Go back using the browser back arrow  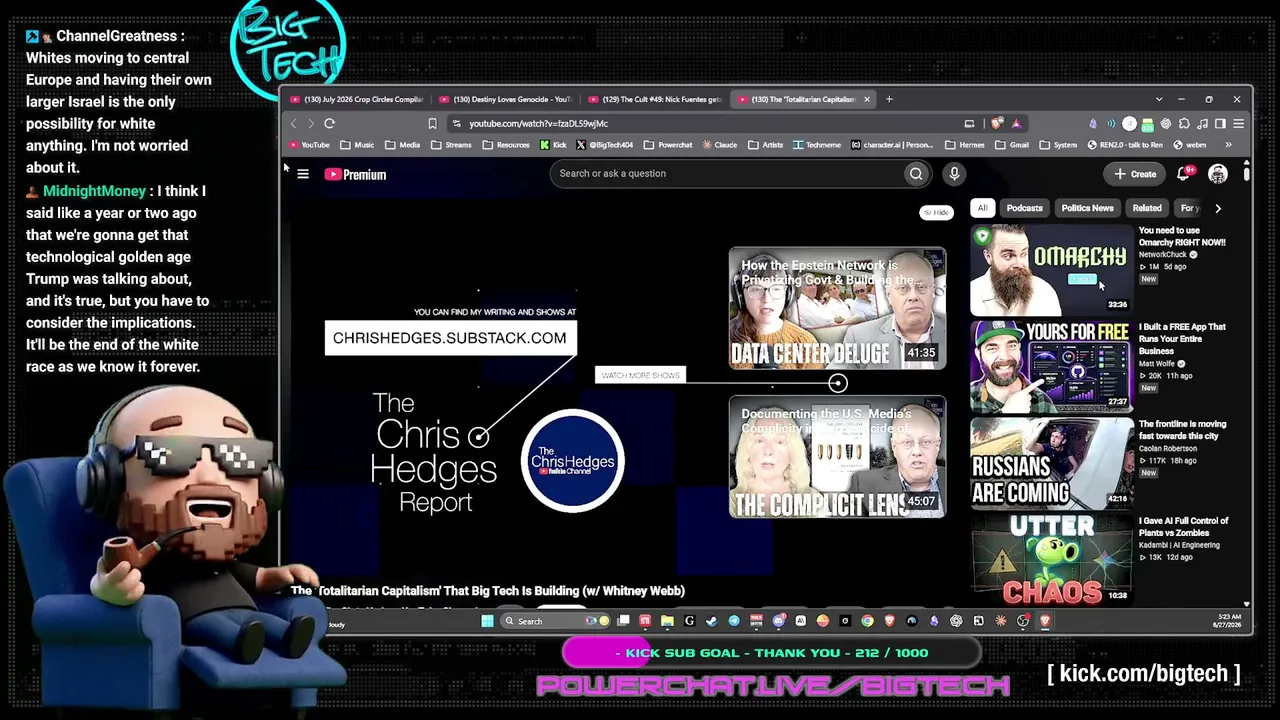pyautogui.click(x=293, y=123)
